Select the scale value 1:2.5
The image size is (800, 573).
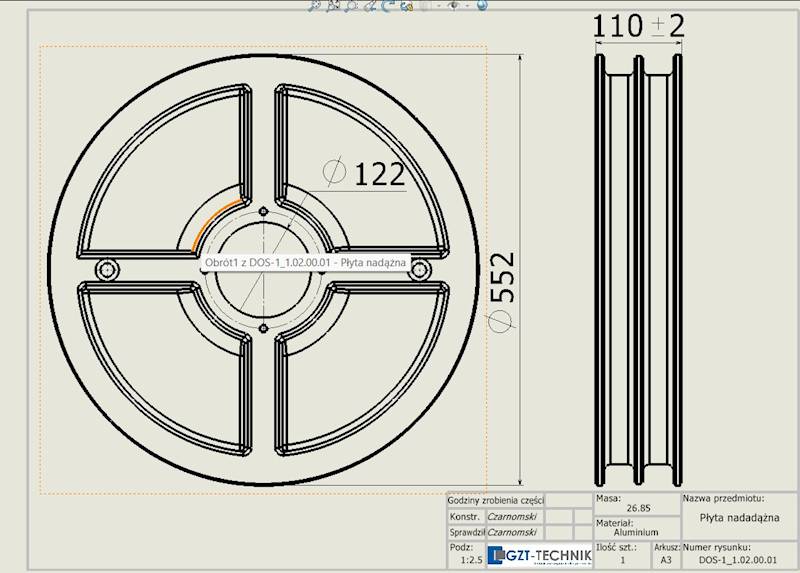tap(471, 560)
